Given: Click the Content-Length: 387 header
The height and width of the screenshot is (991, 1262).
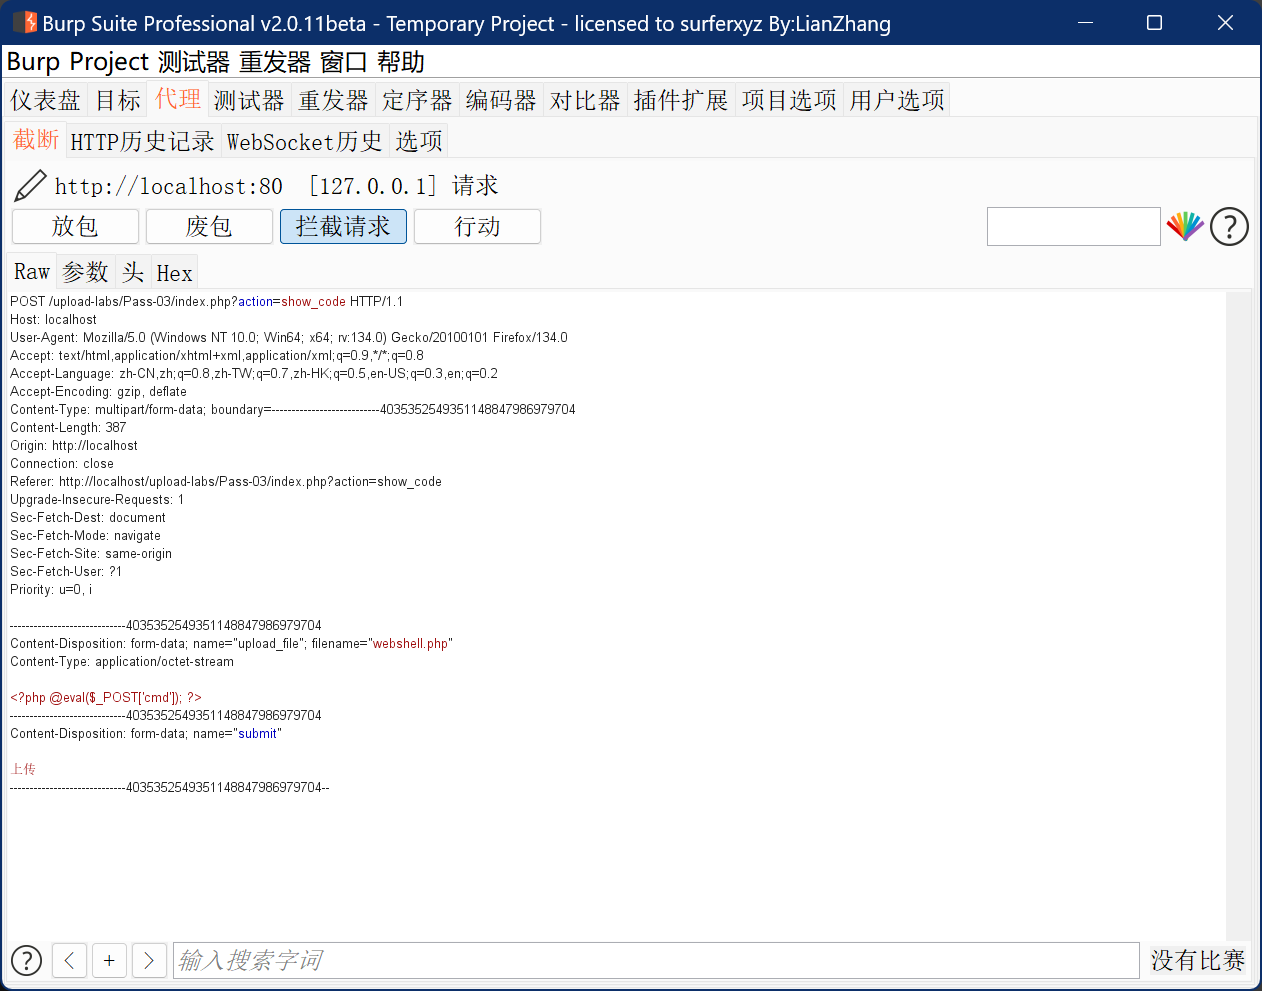Looking at the screenshot, I should [x=68, y=427].
